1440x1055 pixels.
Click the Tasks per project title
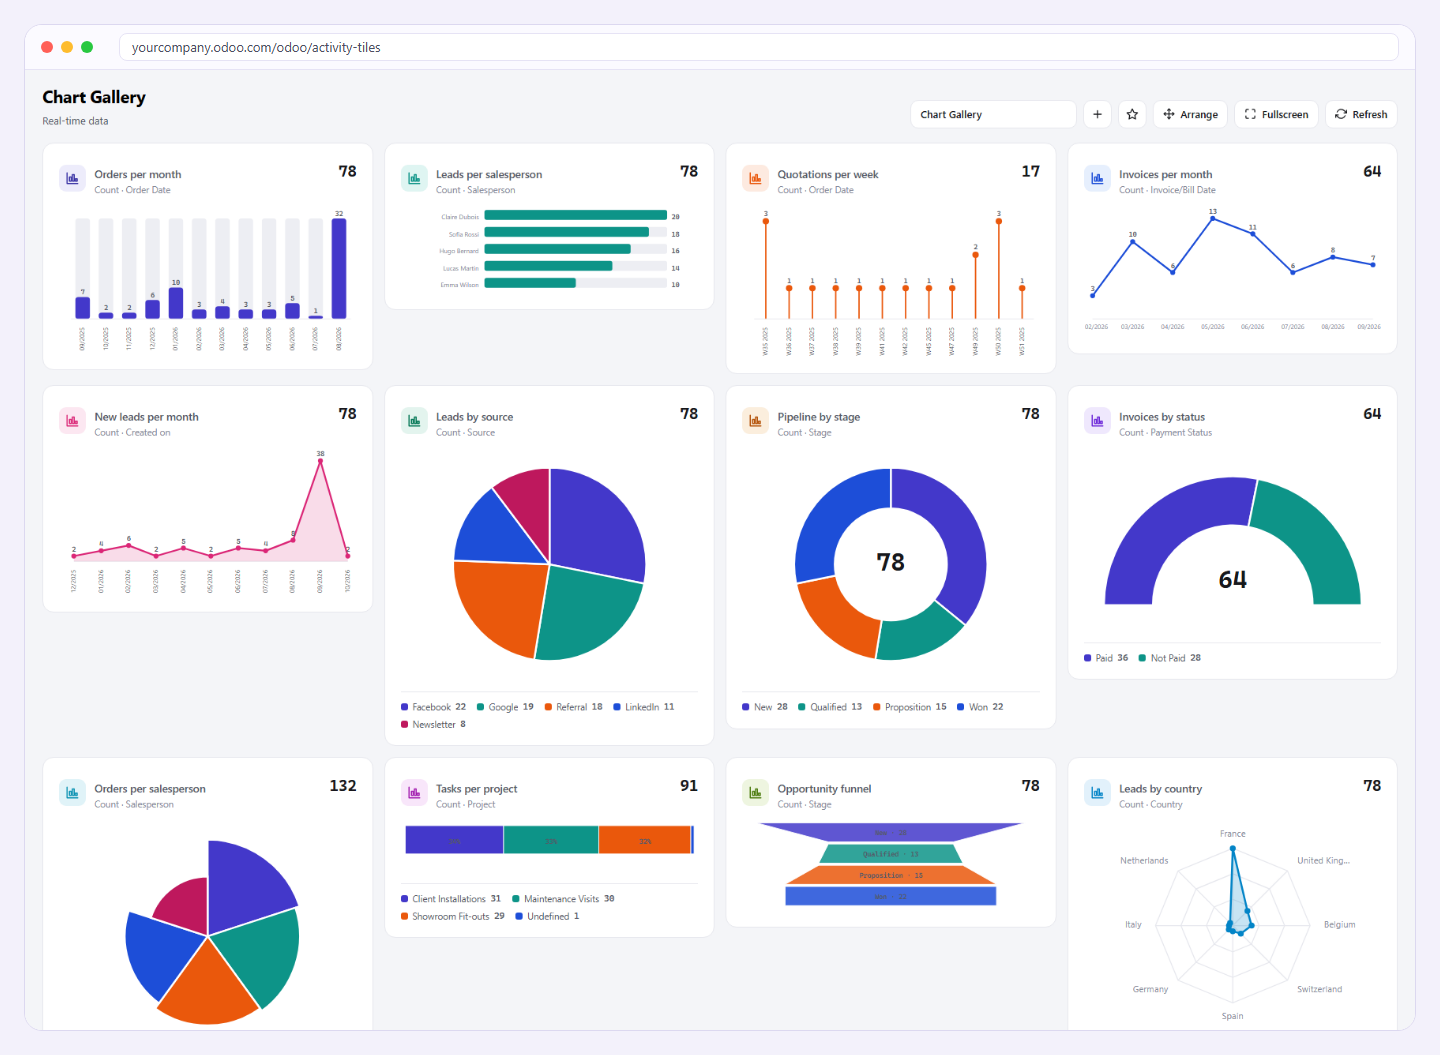click(x=477, y=789)
